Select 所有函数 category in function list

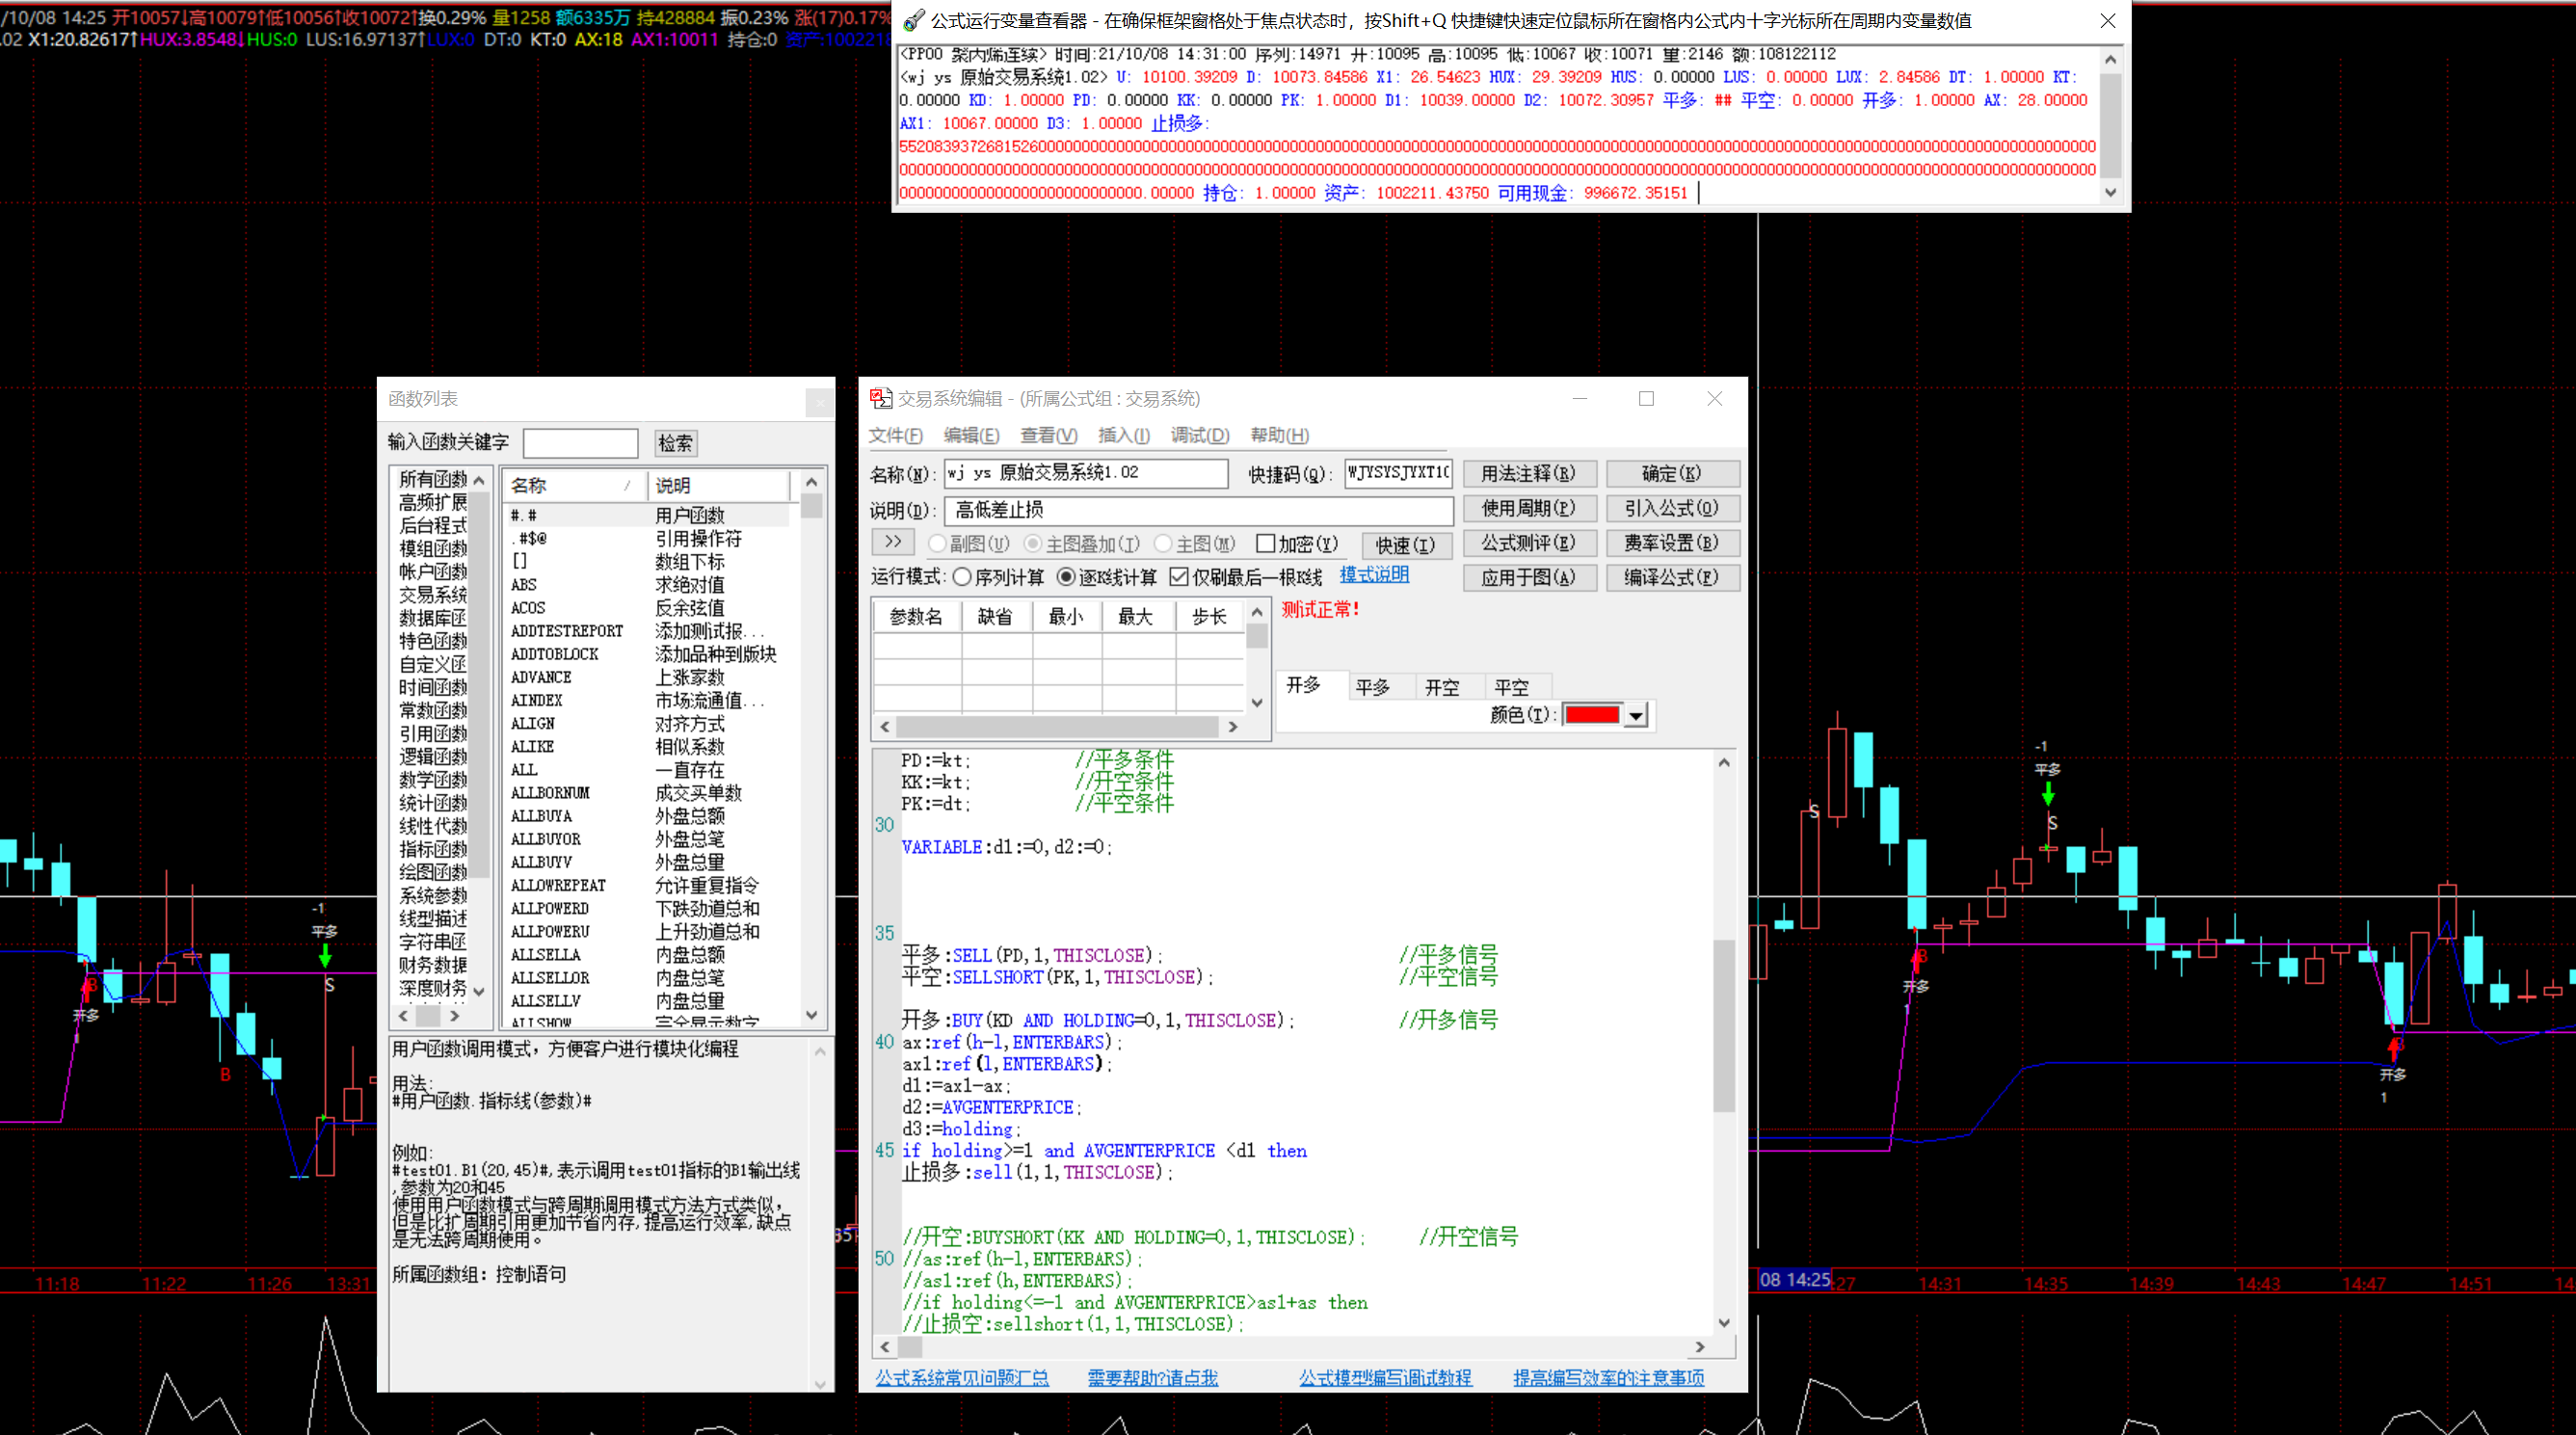tap(433, 479)
